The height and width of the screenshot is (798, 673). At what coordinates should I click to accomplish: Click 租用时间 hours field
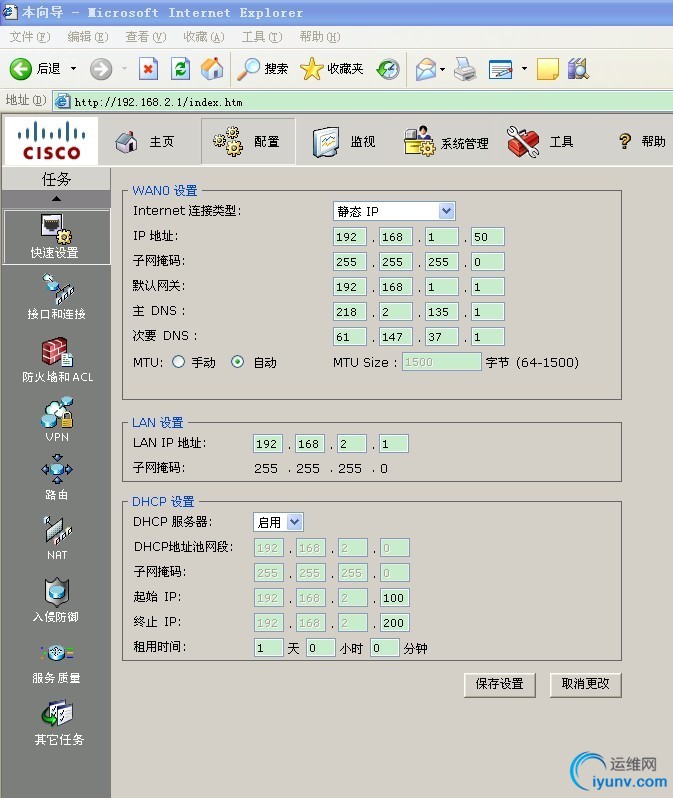point(321,647)
